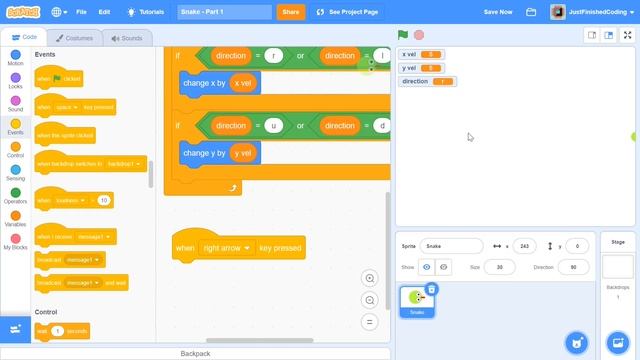Open Tutorials from the lightbulb item
This screenshot has height=360, width=640.
[146, 12]
